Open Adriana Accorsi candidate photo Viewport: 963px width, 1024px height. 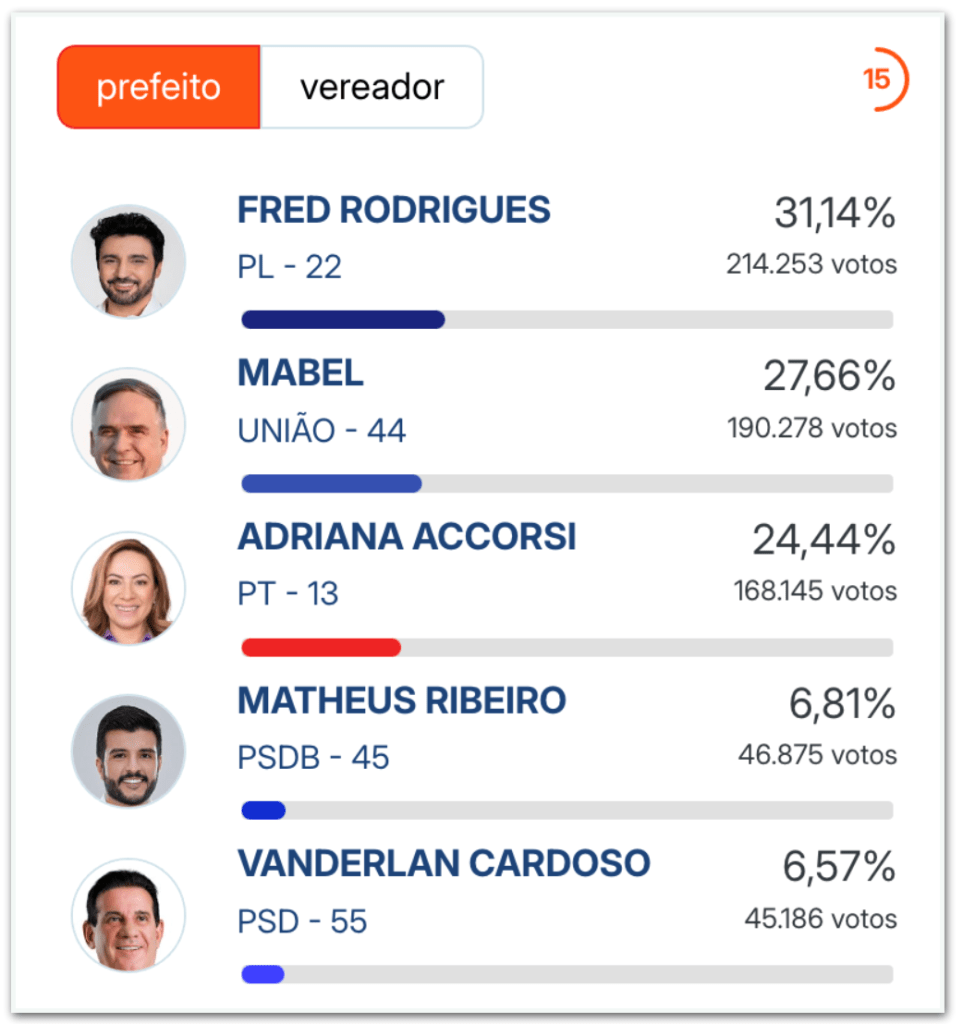coord(129,588)
